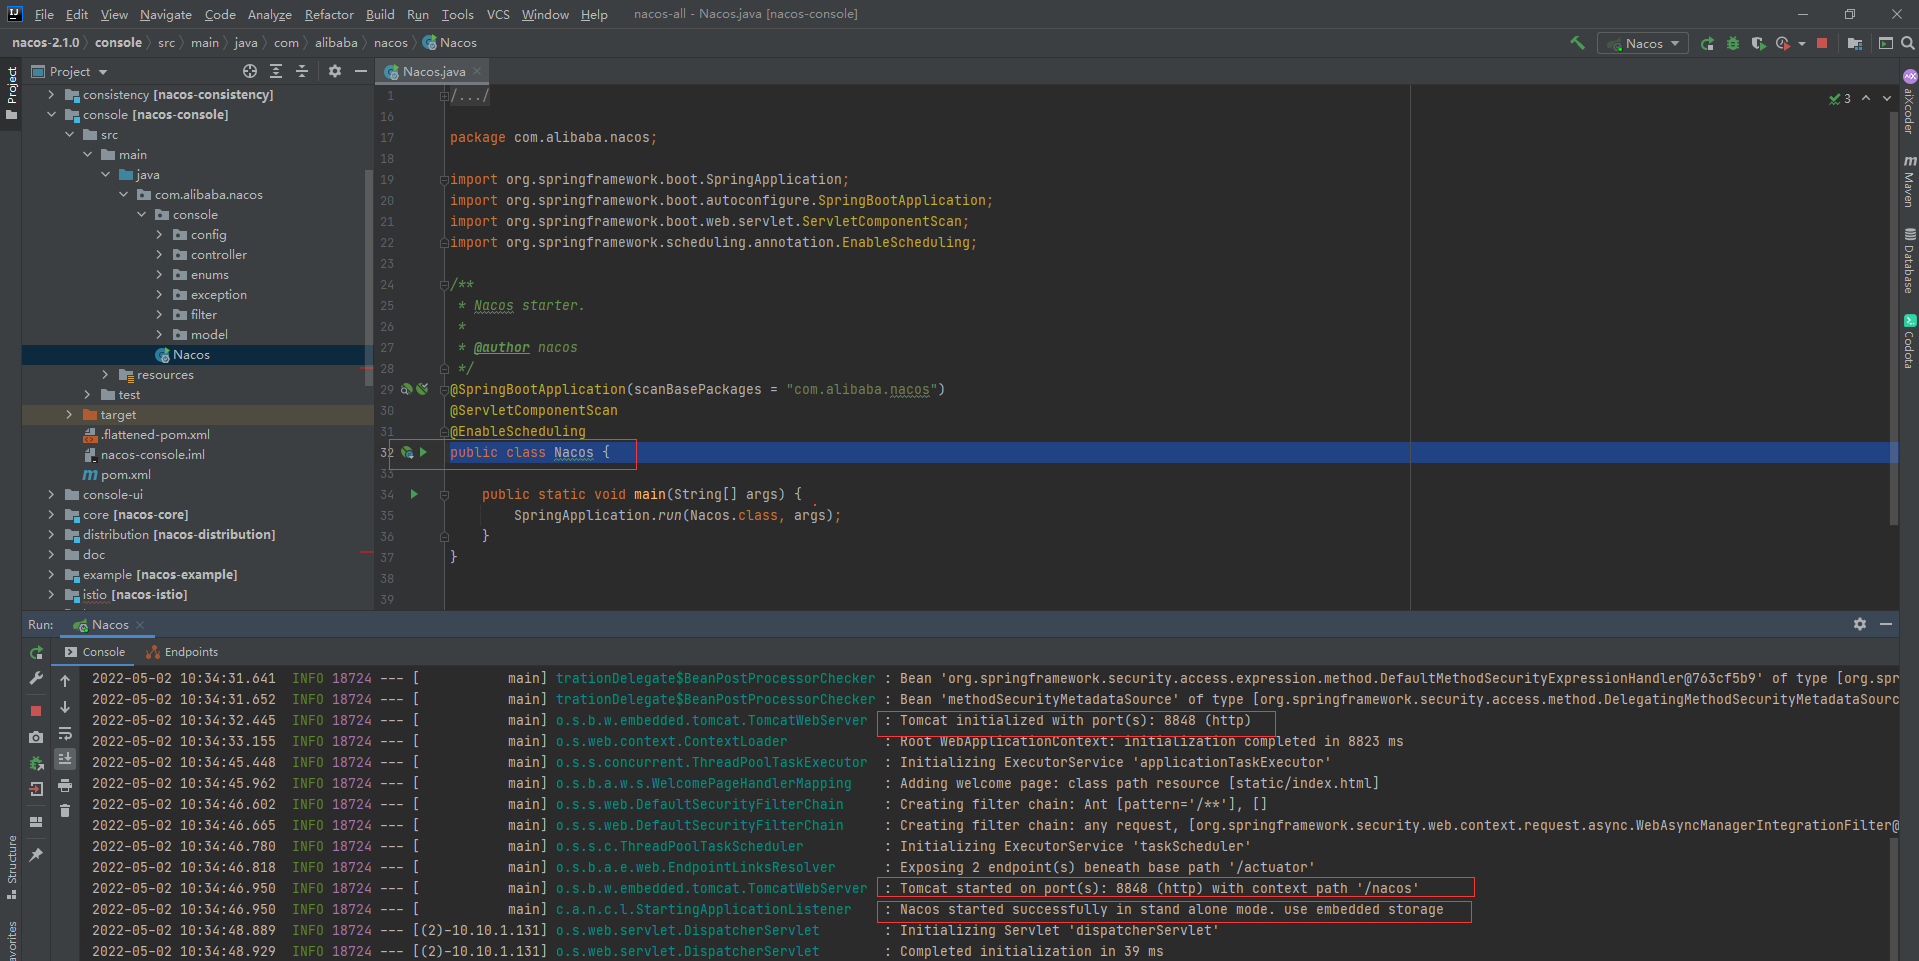Screen dimensions: 1919x961
Task: Toggle Pin Tab icon in Run panel
Action: 36,855
